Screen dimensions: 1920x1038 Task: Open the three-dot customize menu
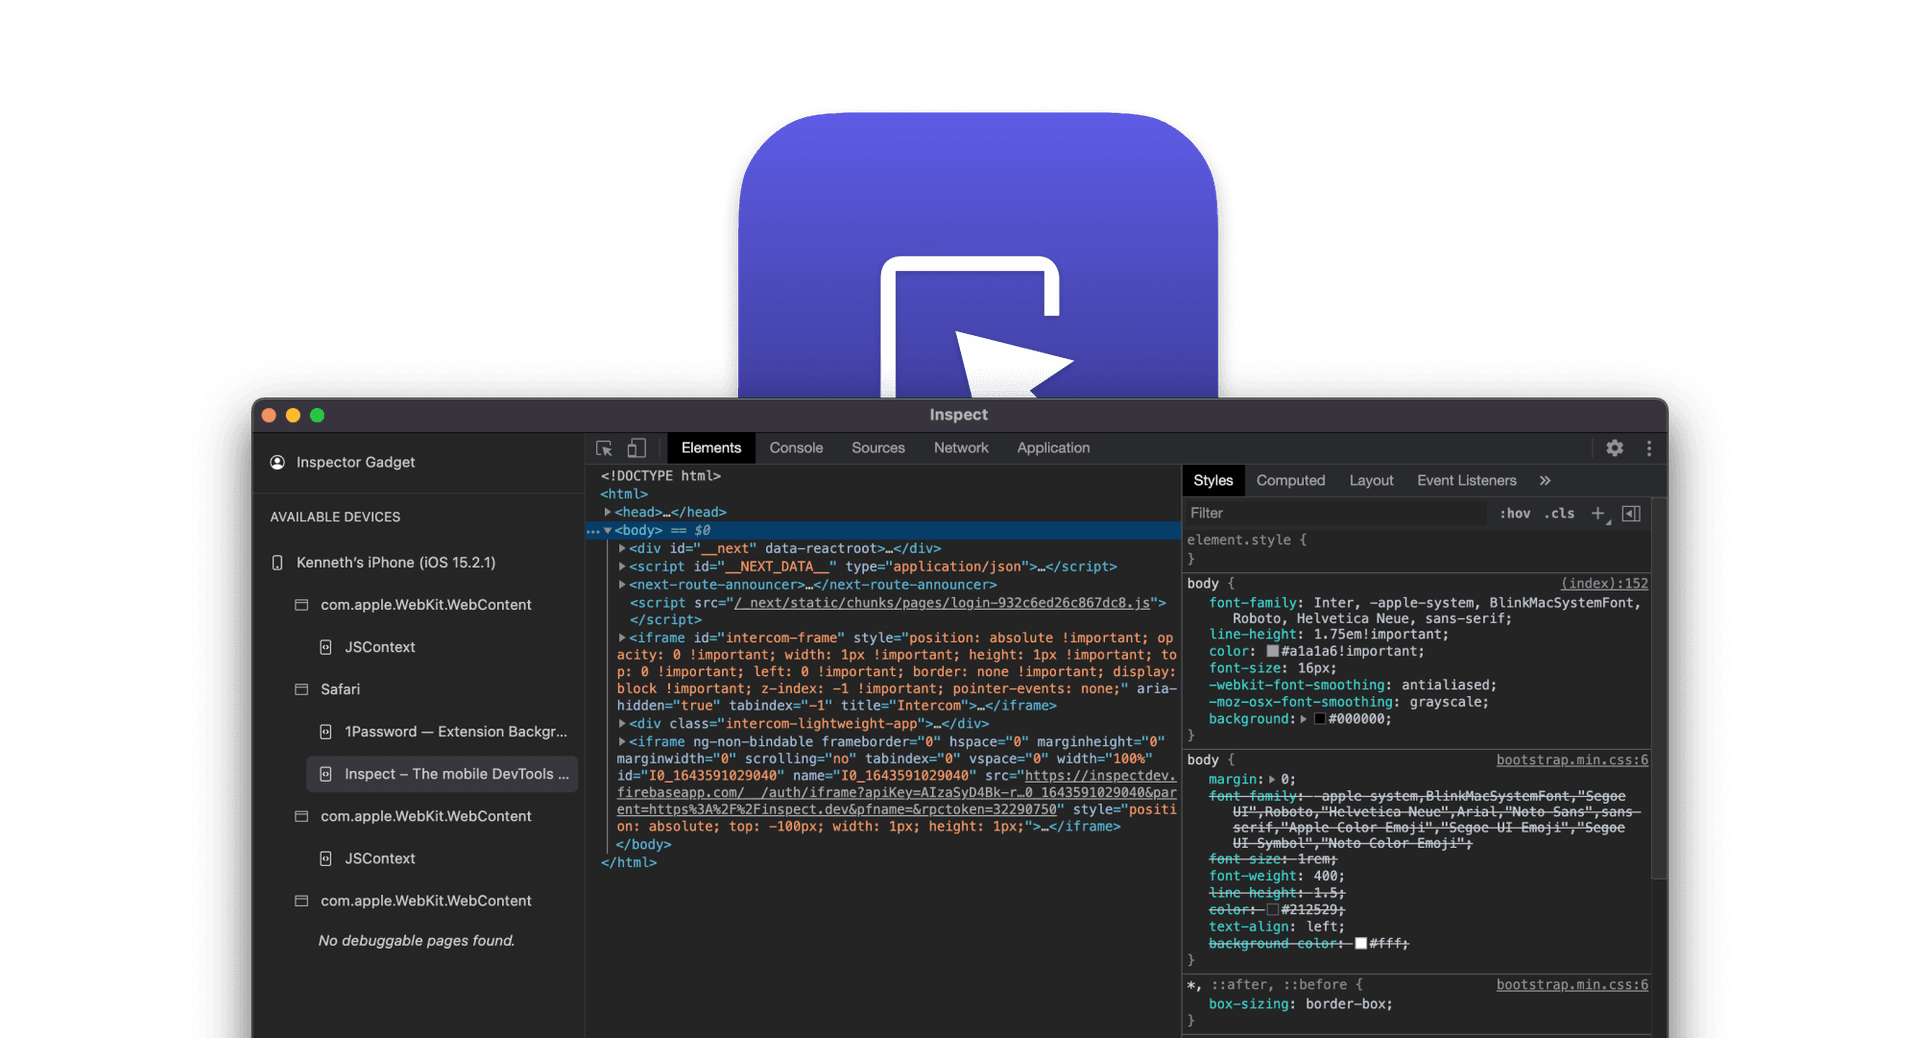(1649, 448)
